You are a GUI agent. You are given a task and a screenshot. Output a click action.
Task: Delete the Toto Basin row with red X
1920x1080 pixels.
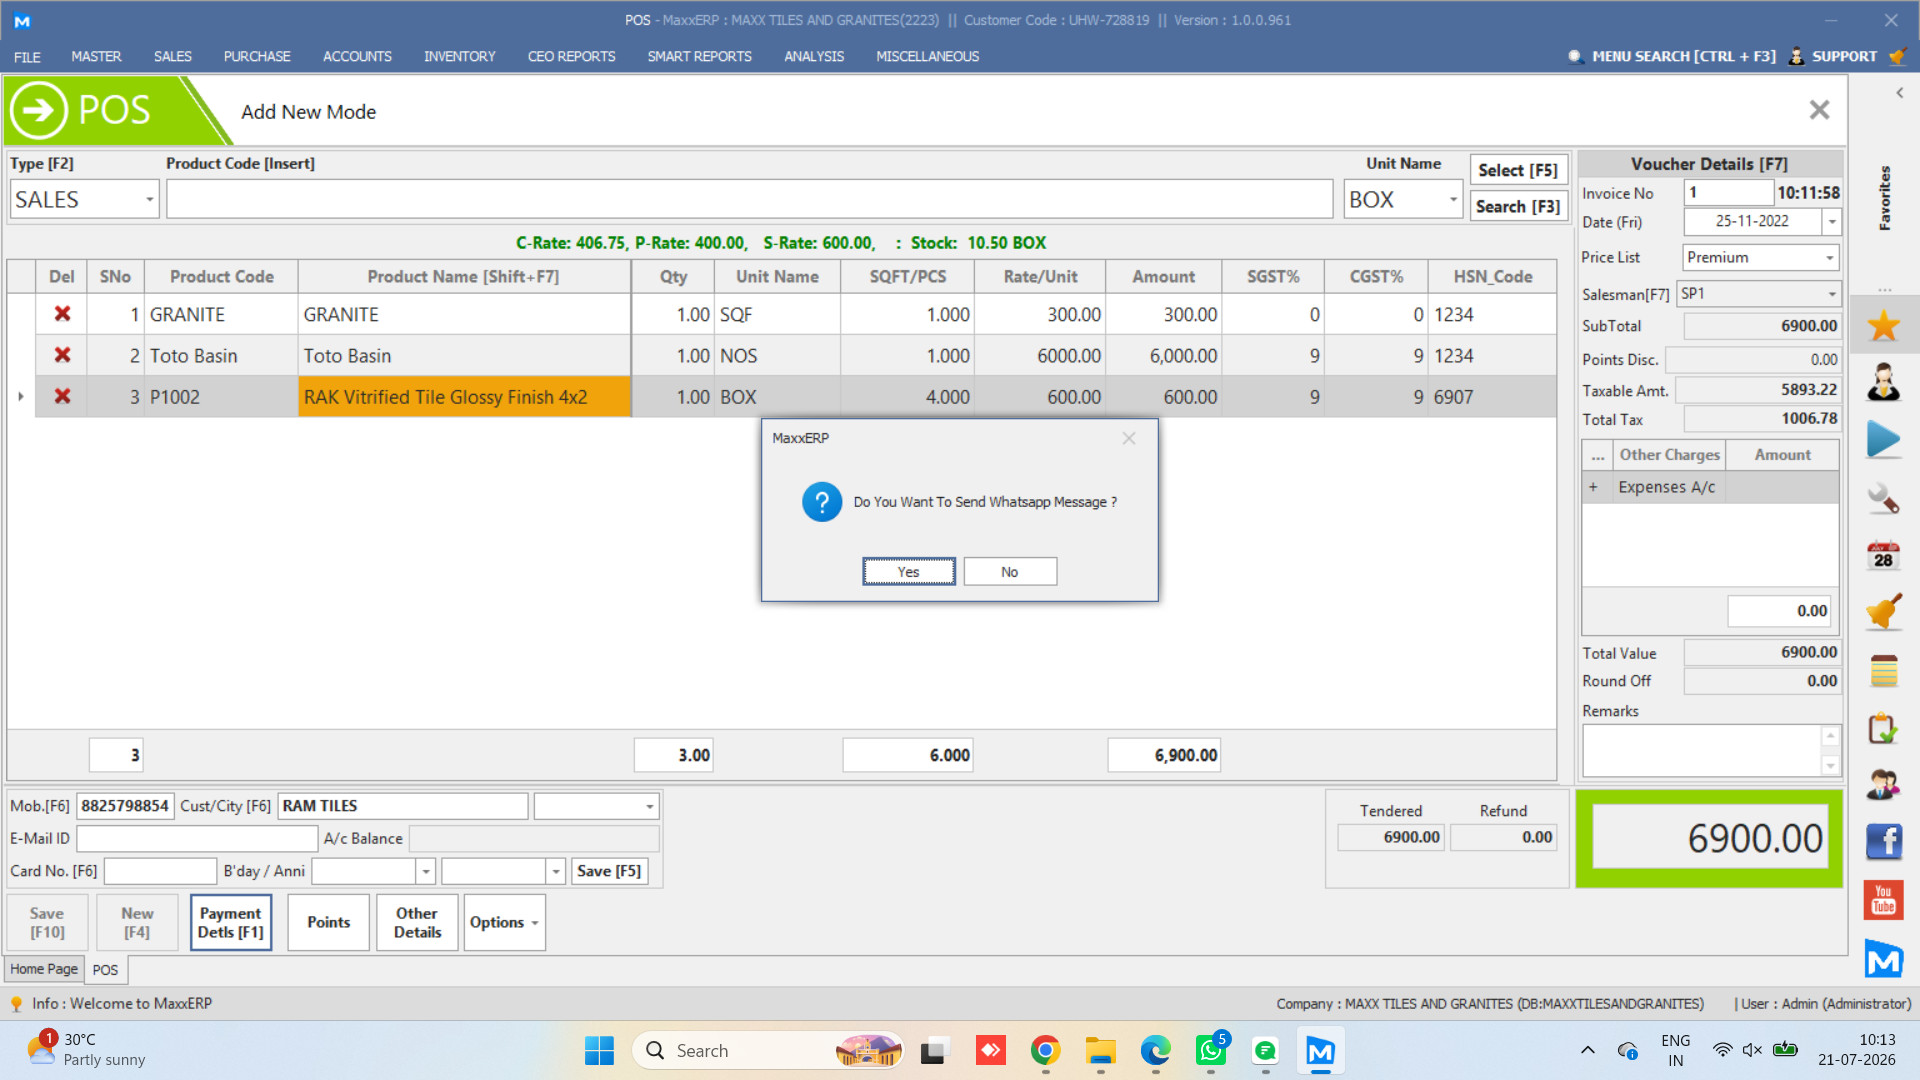tap(62, 355)
